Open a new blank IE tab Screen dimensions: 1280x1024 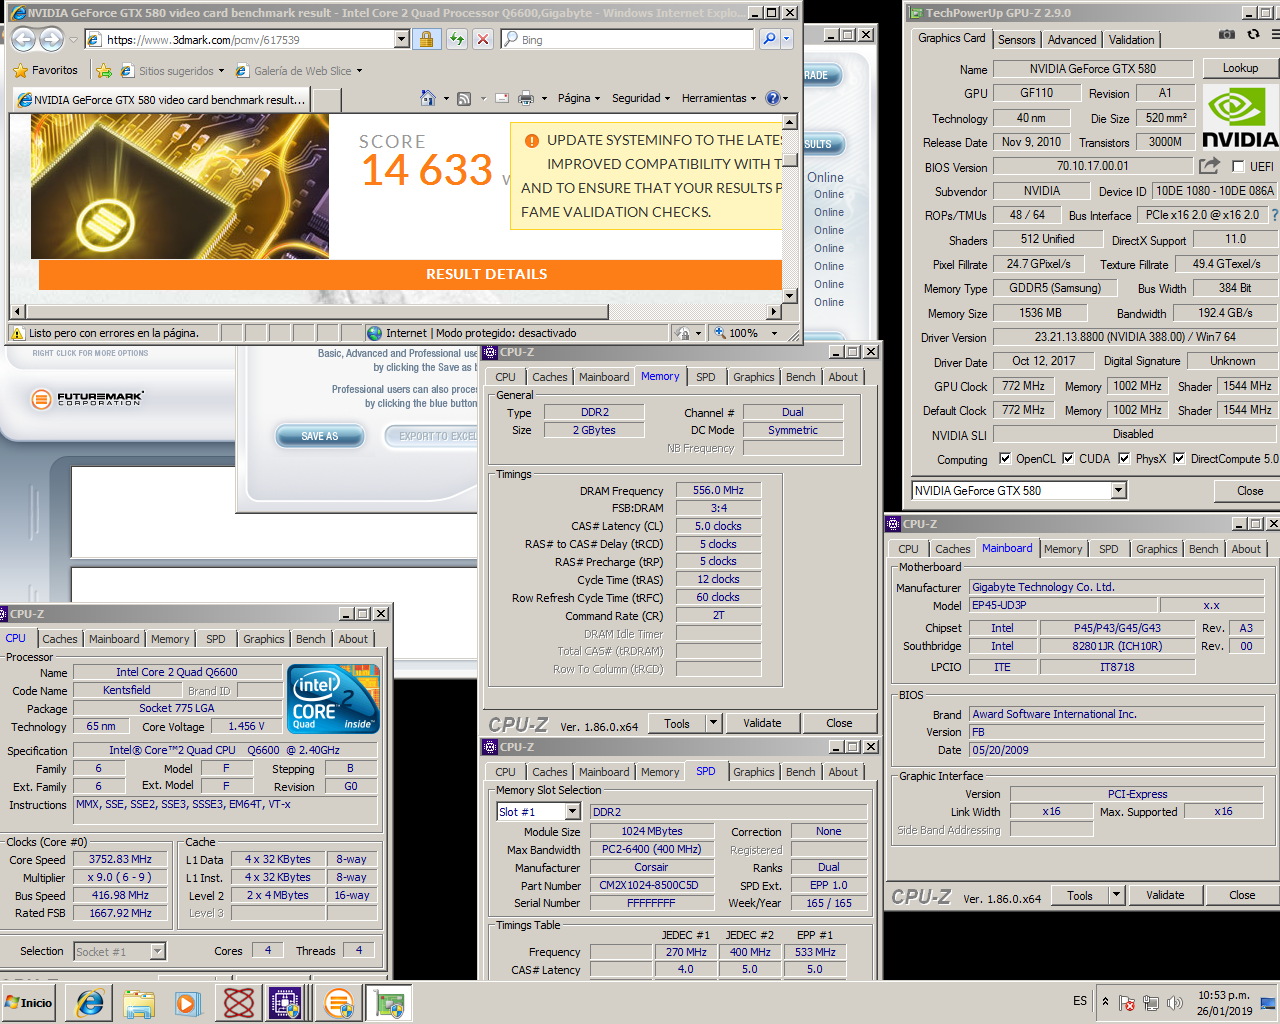coord(327,99)
